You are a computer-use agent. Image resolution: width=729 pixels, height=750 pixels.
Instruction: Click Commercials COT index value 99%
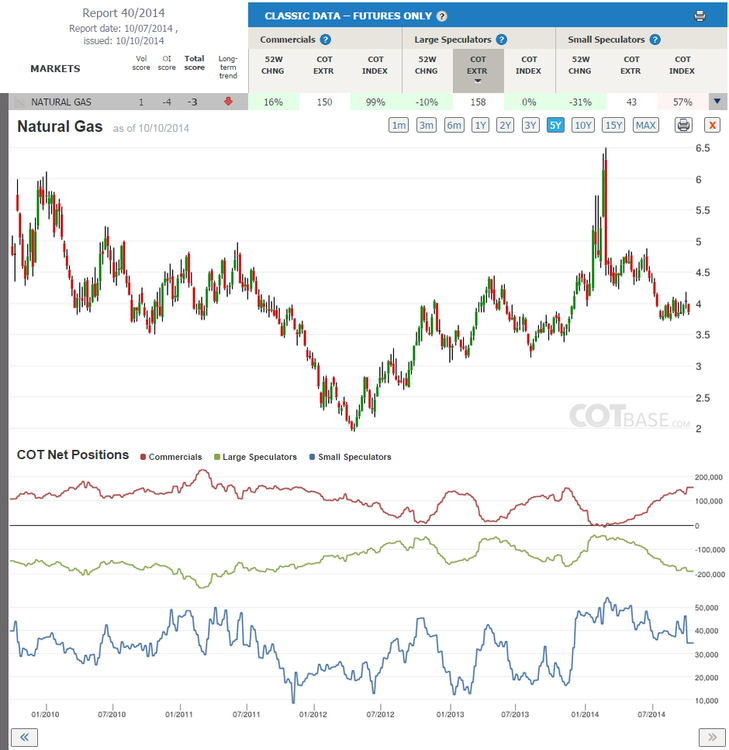376,102
